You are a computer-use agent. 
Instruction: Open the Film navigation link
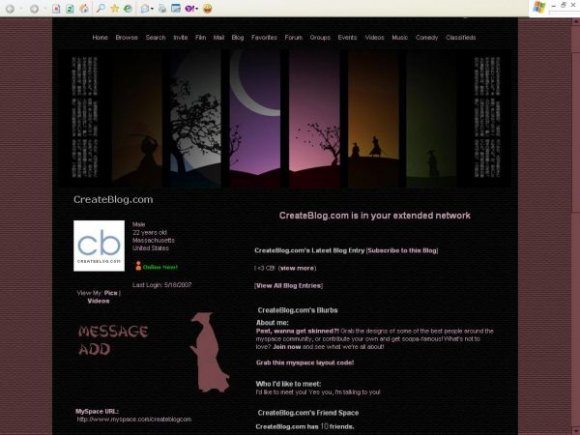200,38
